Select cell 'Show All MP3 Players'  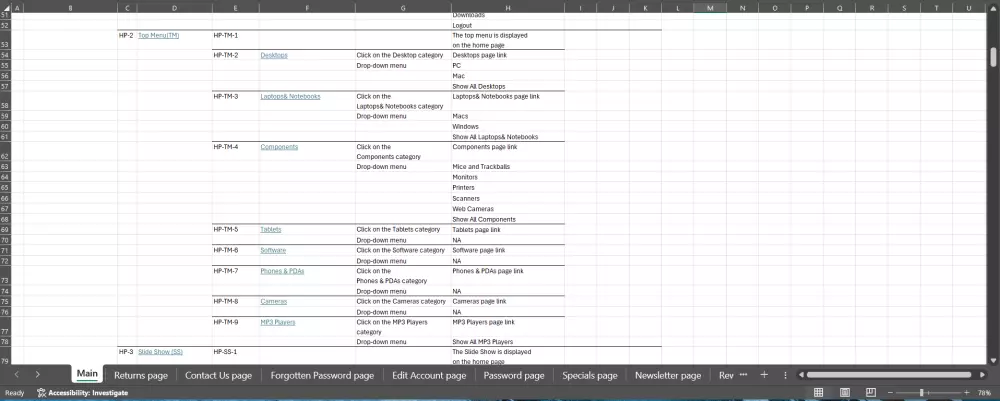(x=508, y=342)
